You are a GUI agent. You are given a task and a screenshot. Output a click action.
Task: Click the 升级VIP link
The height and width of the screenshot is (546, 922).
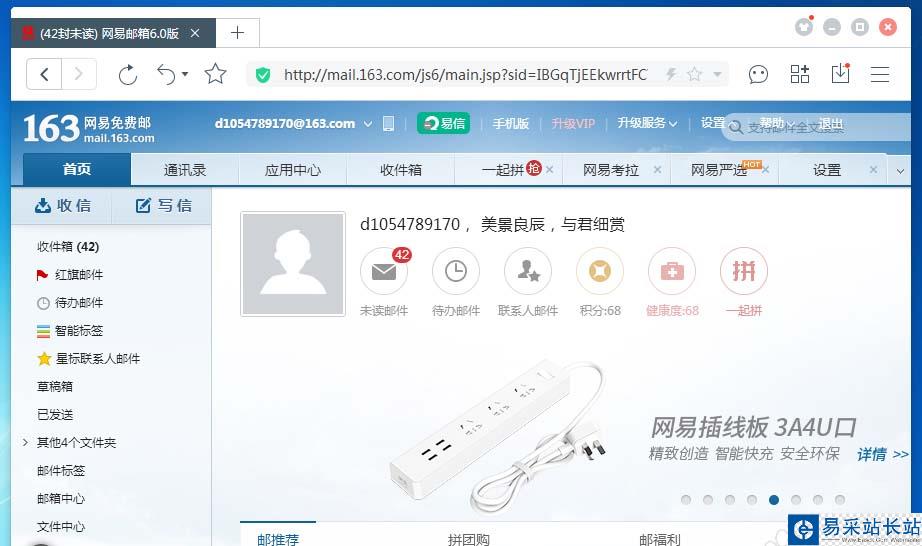573,123
